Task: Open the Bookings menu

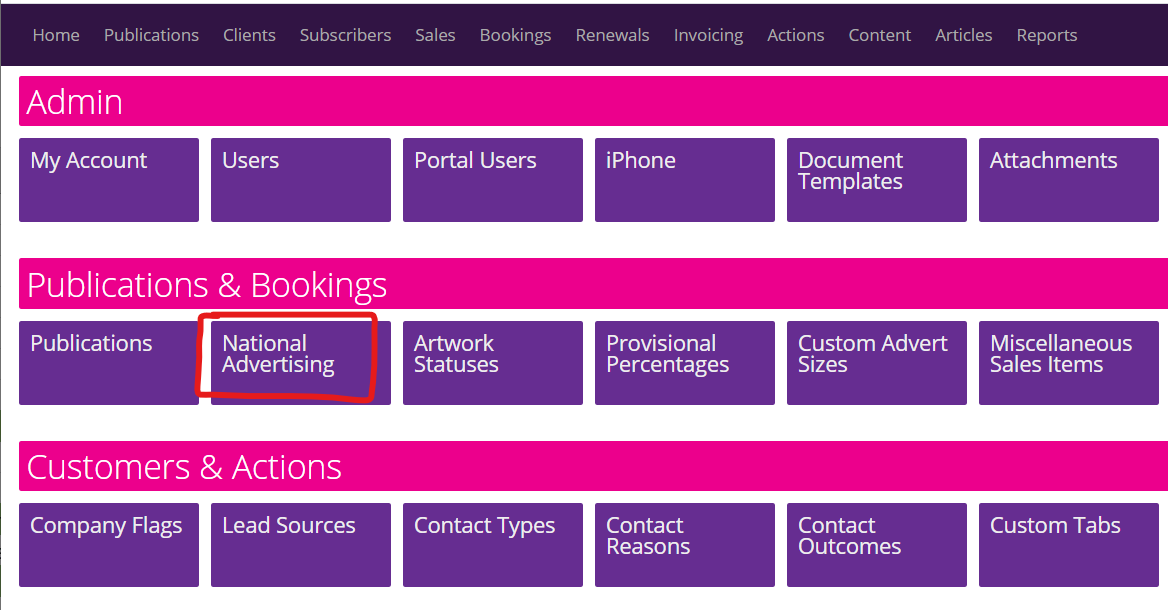Action: coord(515,35)
